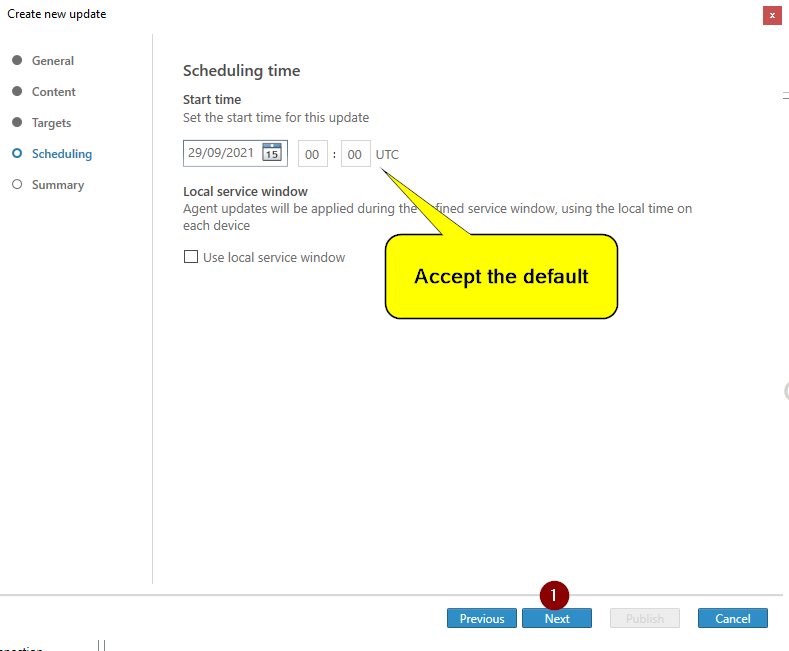
Task: Click the Cancel button
Action: (x=733, y=618)
